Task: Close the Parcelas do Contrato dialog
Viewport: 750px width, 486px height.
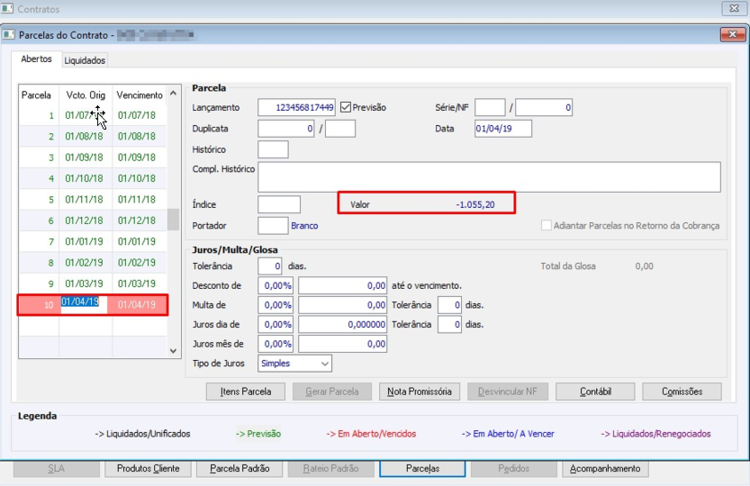Action: coord(732,34)
